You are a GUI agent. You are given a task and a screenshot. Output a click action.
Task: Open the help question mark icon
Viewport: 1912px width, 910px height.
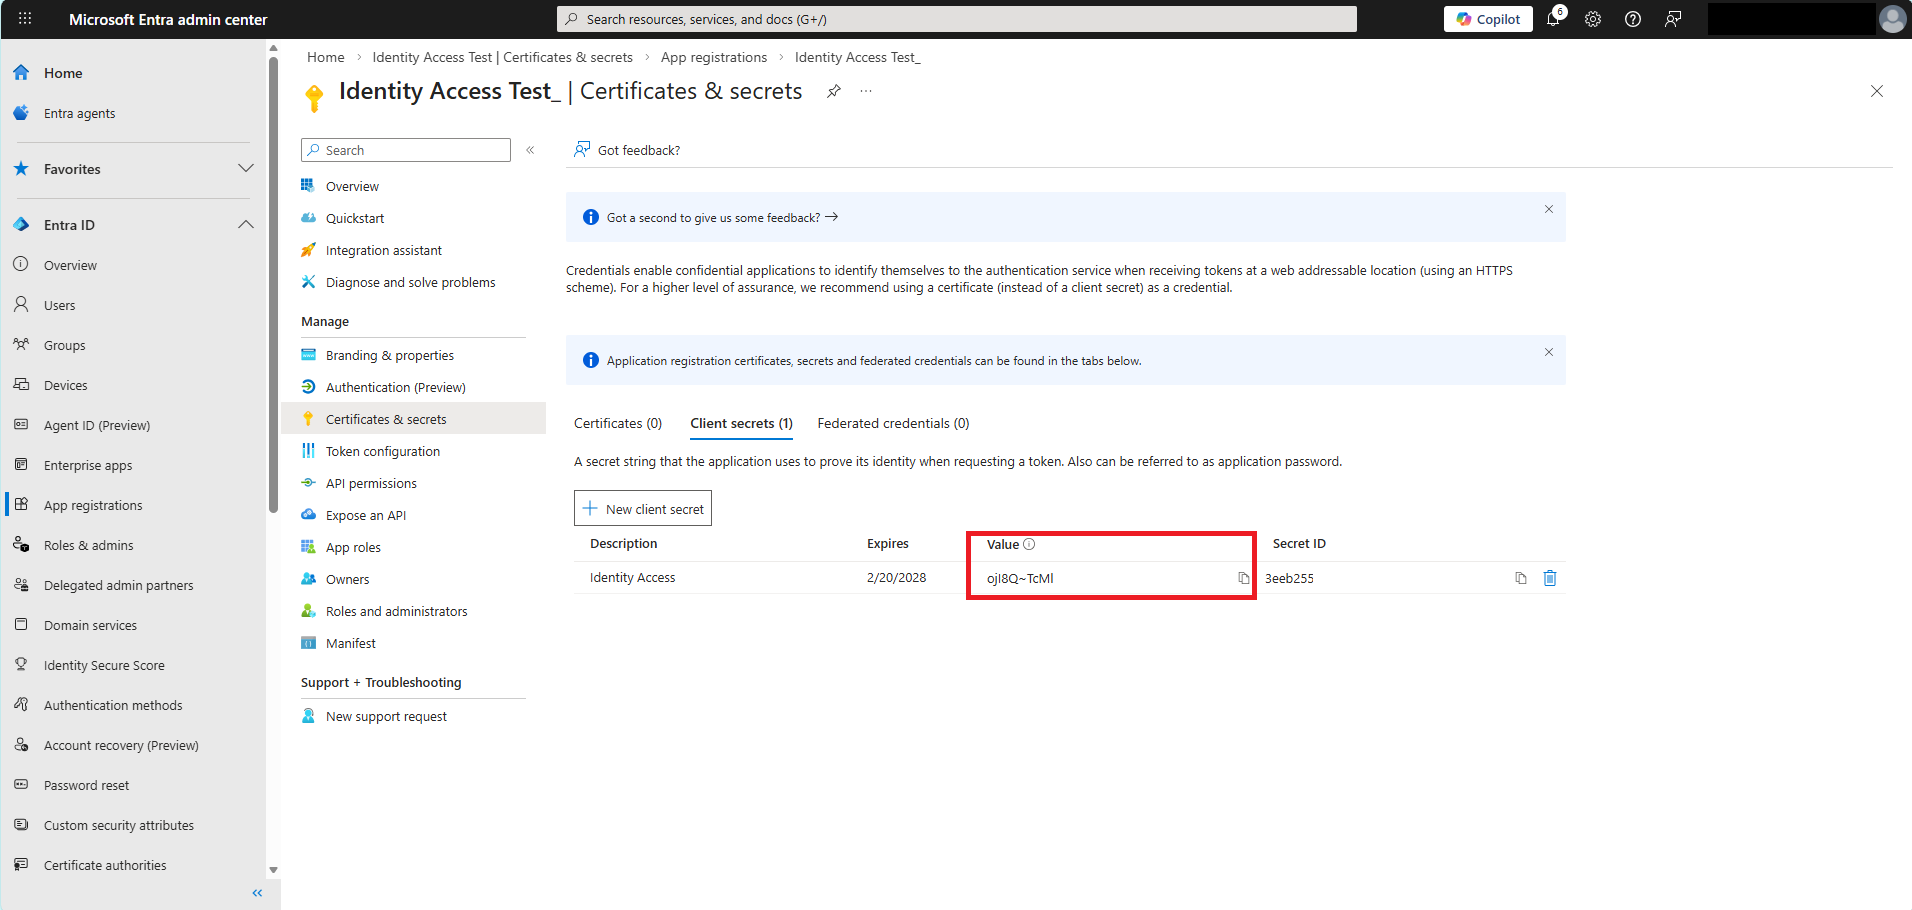pos(1633,19)
